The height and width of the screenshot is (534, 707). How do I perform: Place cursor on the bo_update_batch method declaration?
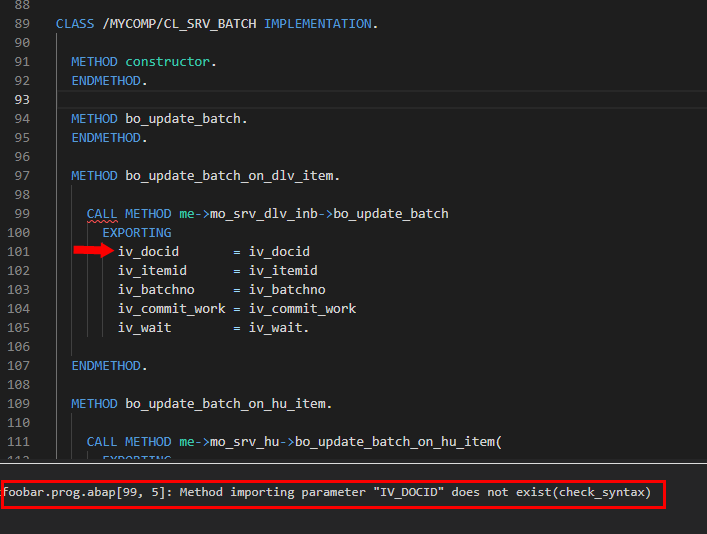coord(183,119)
